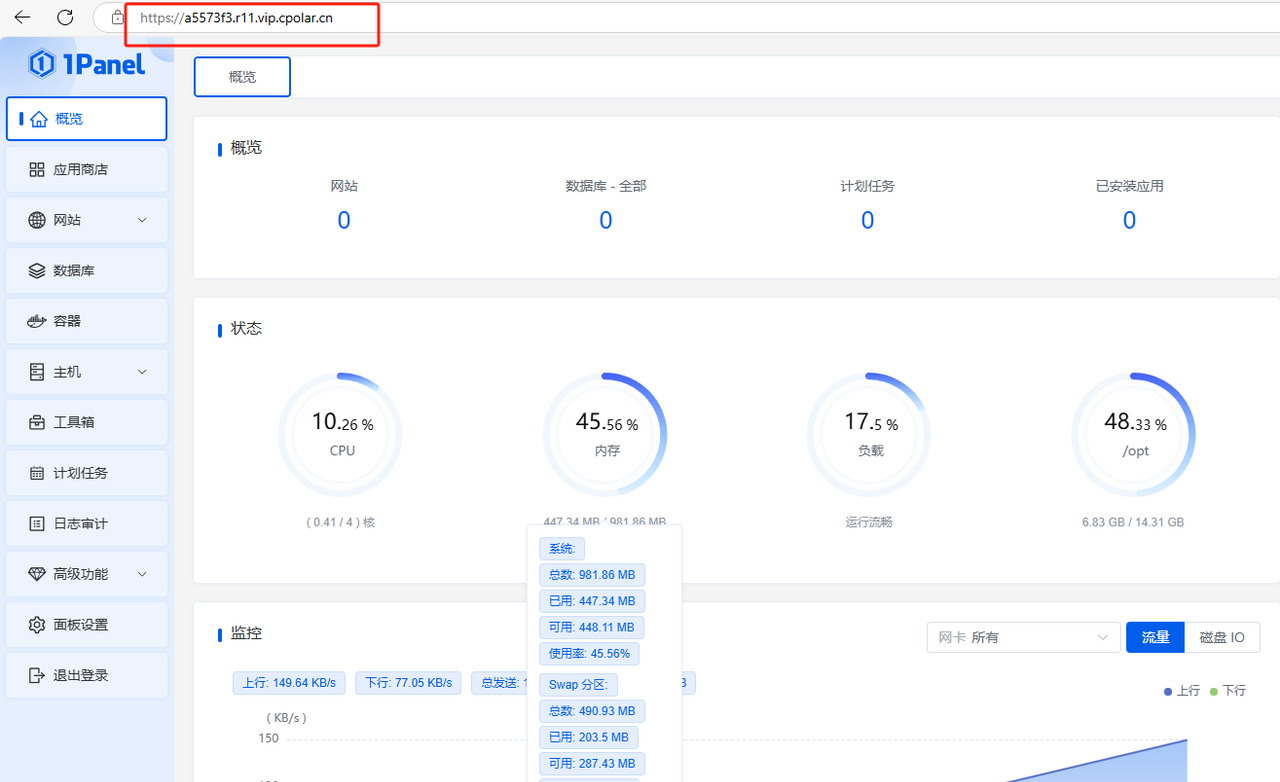Viewport: 1280px width, 782px height.
Task: Expand the 主机 host submenu chevron
Action: pos(142,372)
